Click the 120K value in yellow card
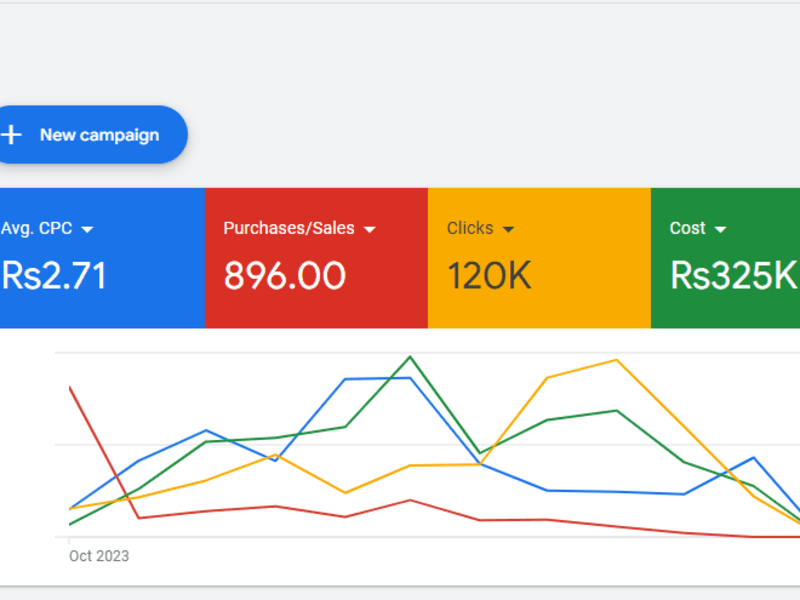Viewport: 800px width, 600px height. 489,276
